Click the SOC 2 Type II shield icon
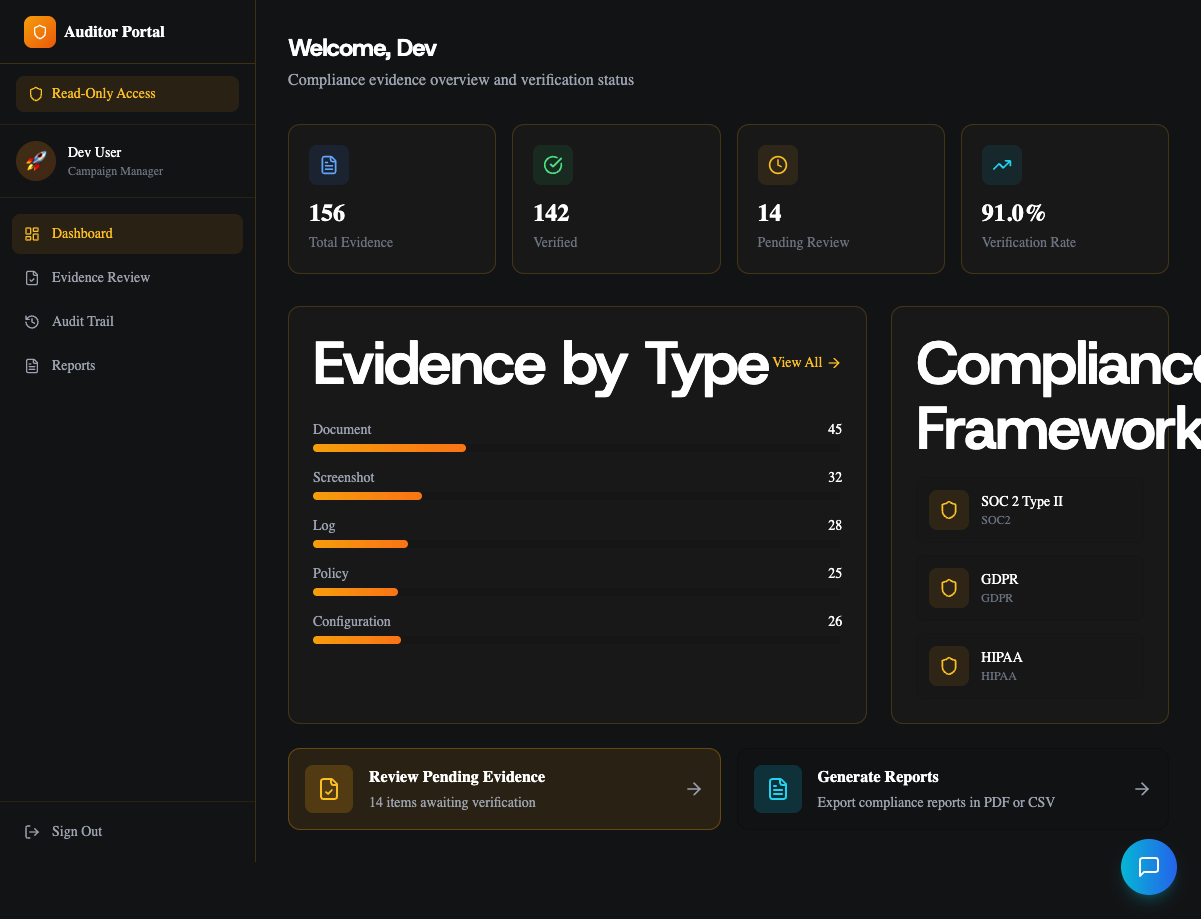 948,510
